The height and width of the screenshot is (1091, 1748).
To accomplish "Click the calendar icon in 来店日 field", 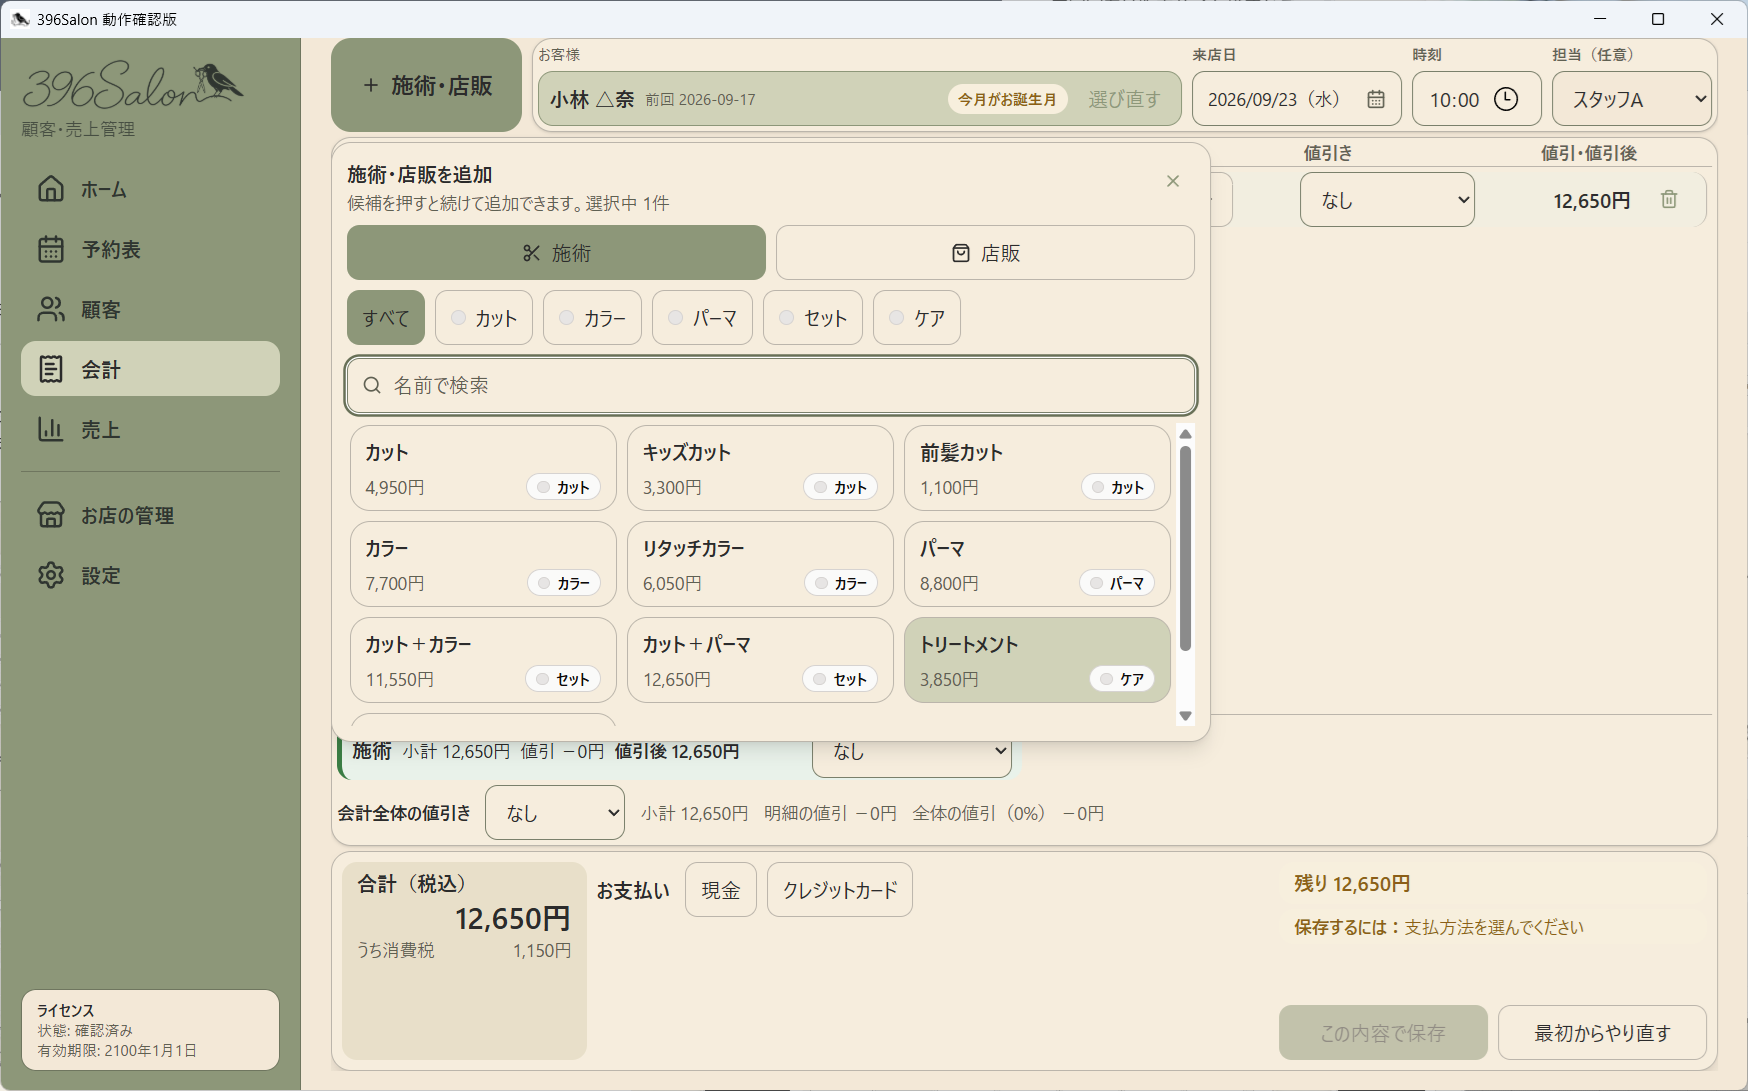I will 1376,99.
